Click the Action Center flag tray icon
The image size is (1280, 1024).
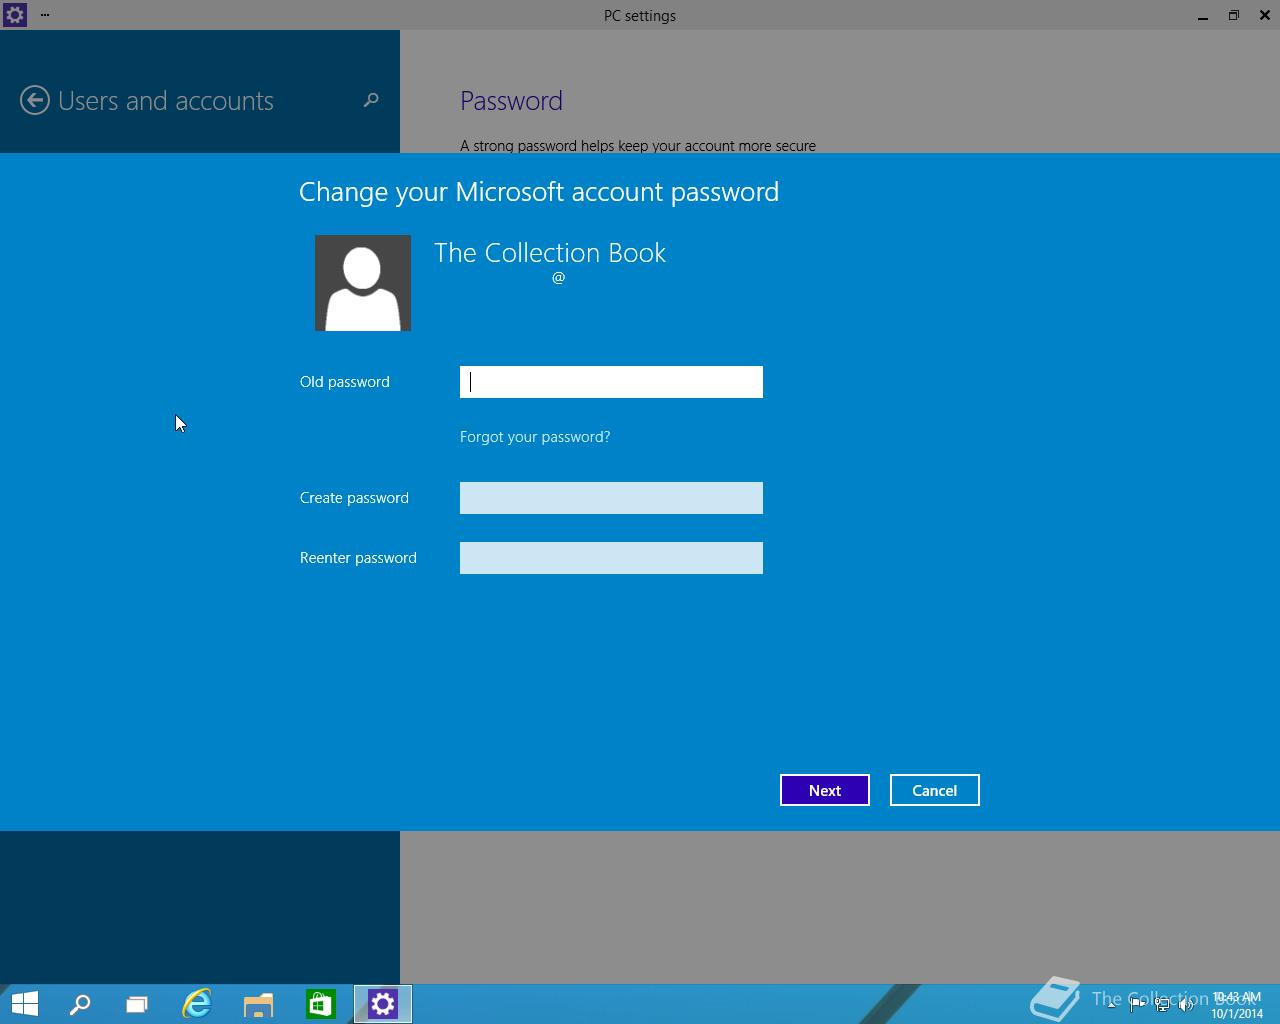[x=1137, y=1005]
